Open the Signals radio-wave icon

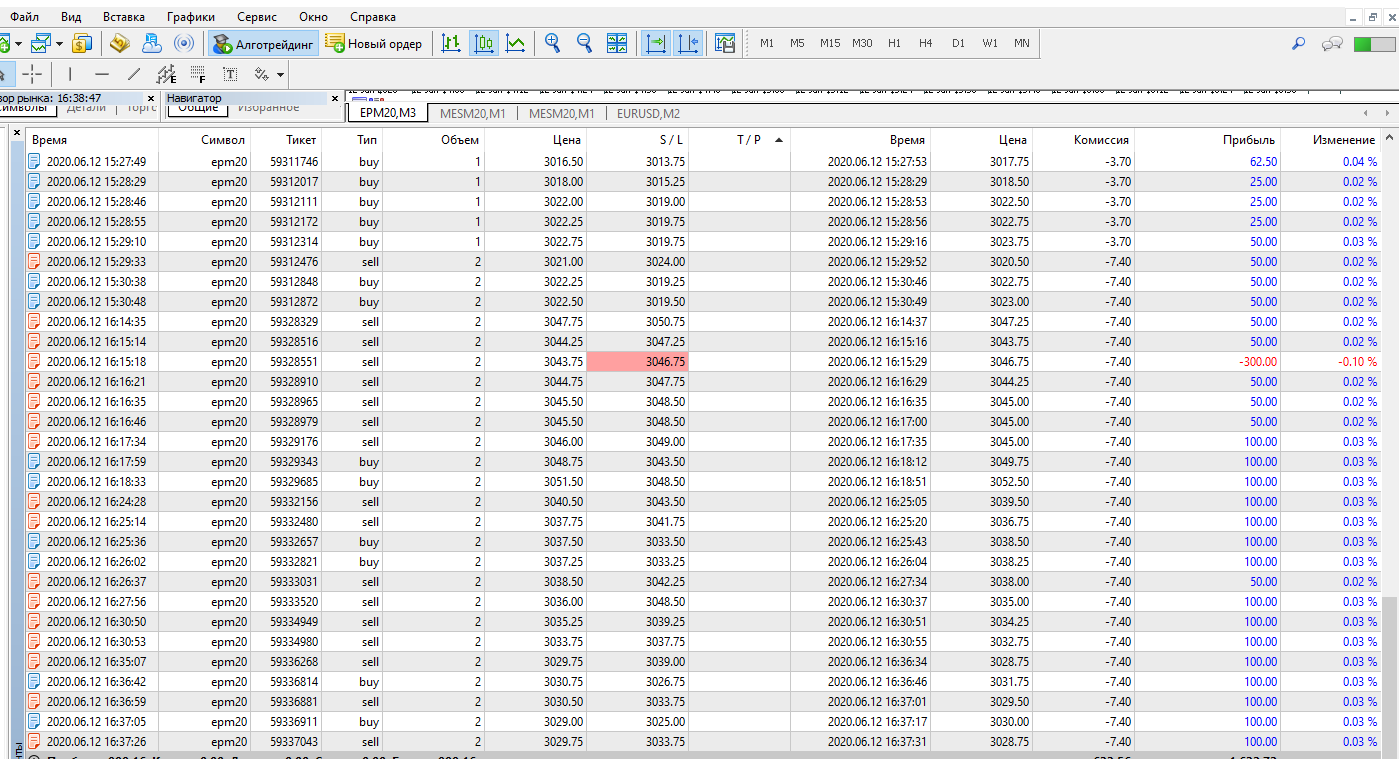click(184, 43)
